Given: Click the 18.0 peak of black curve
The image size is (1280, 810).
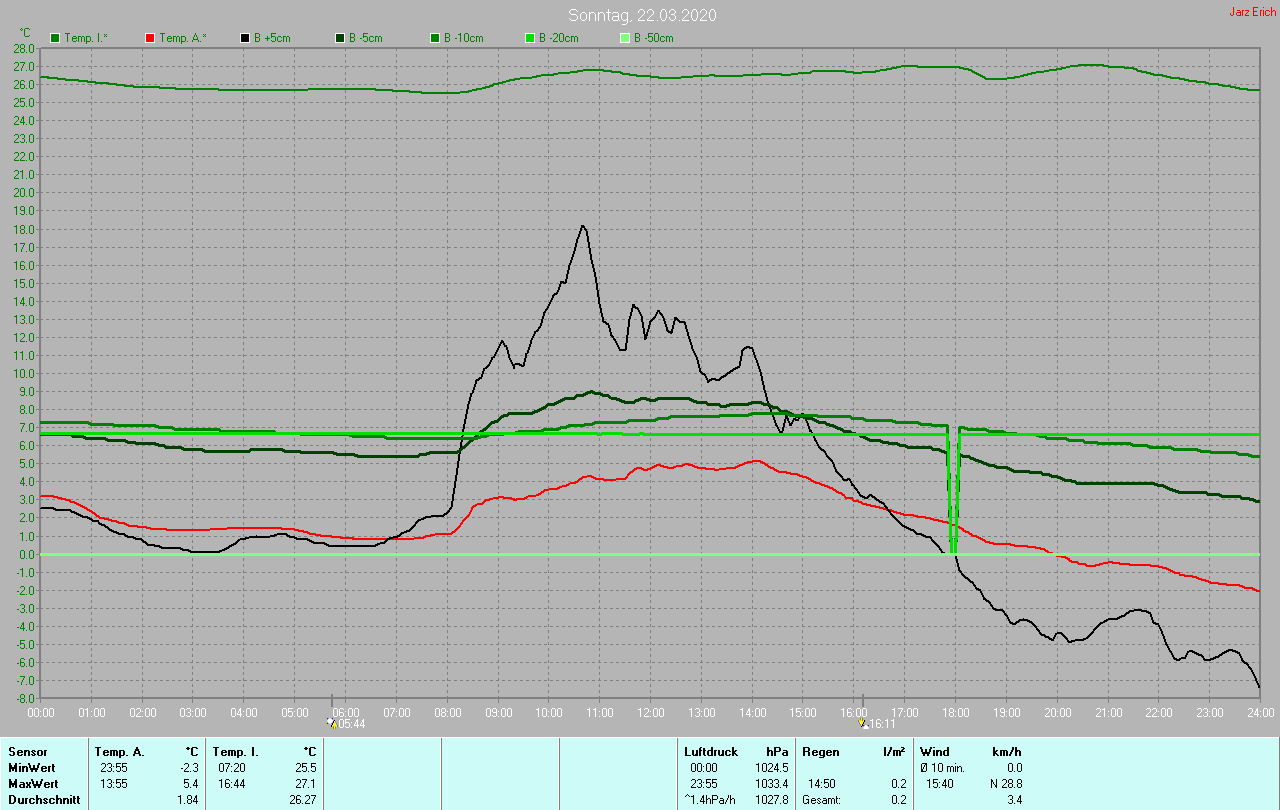Looking at the screenshot, I should (583, 226).
